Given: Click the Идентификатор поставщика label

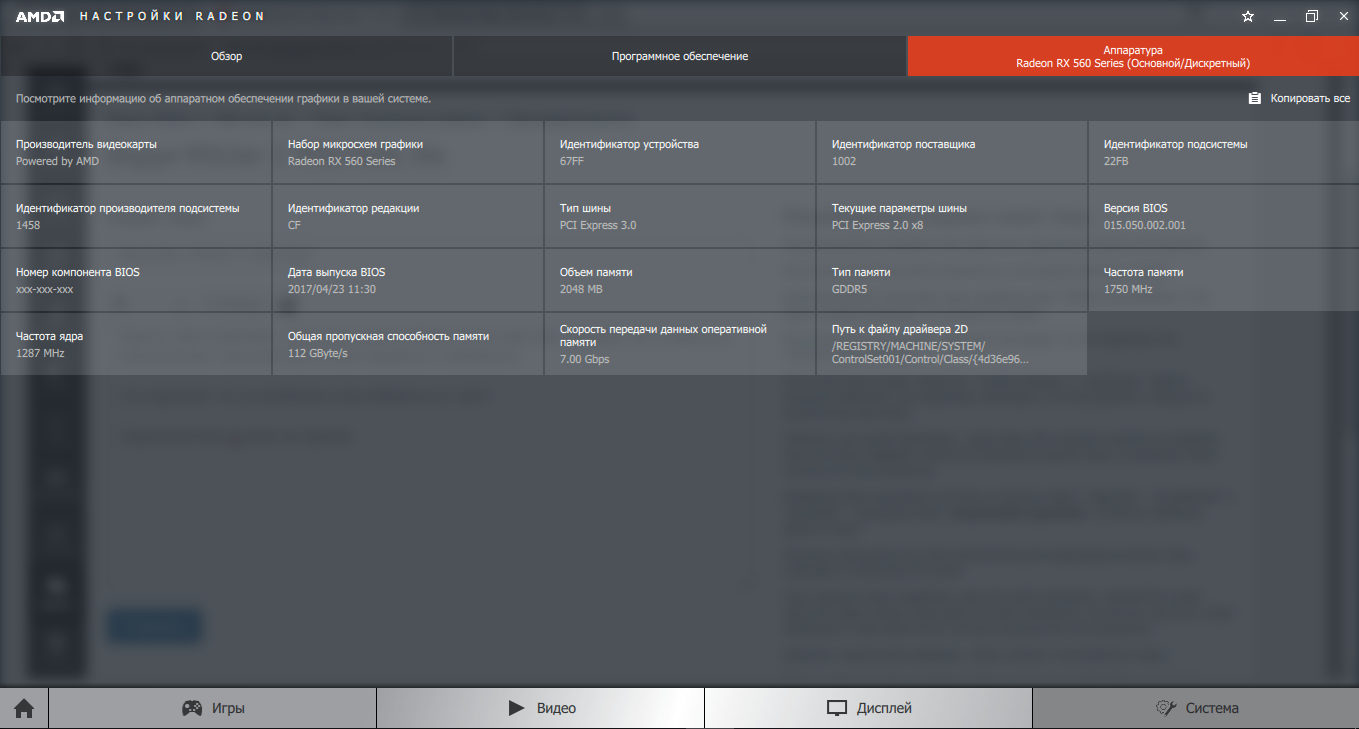Looking at the screenshot, I should click(x=903, y=144).
